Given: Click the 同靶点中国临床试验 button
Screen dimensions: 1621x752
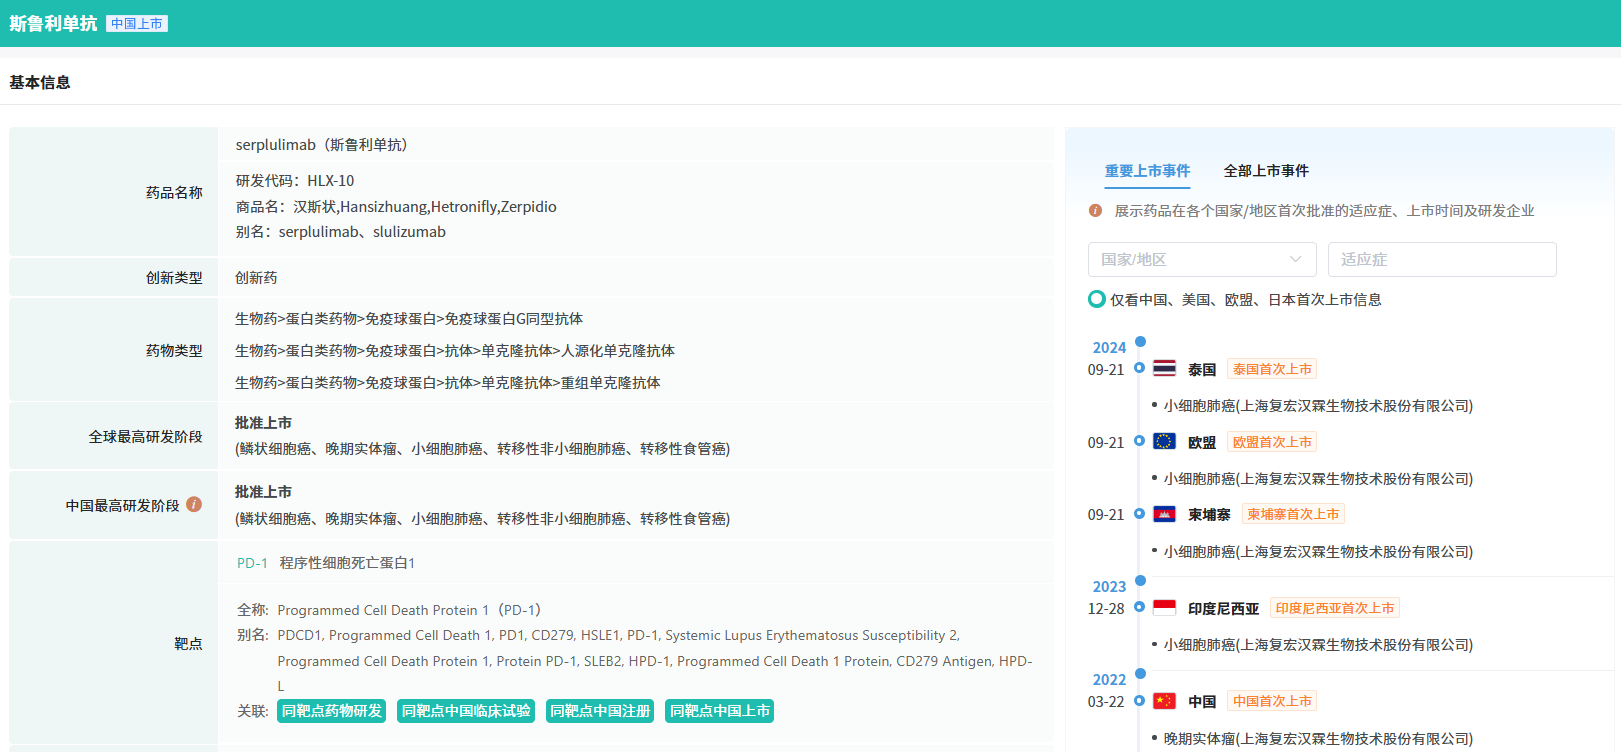Looking at the screenshot, I should (x=465, y=711).
